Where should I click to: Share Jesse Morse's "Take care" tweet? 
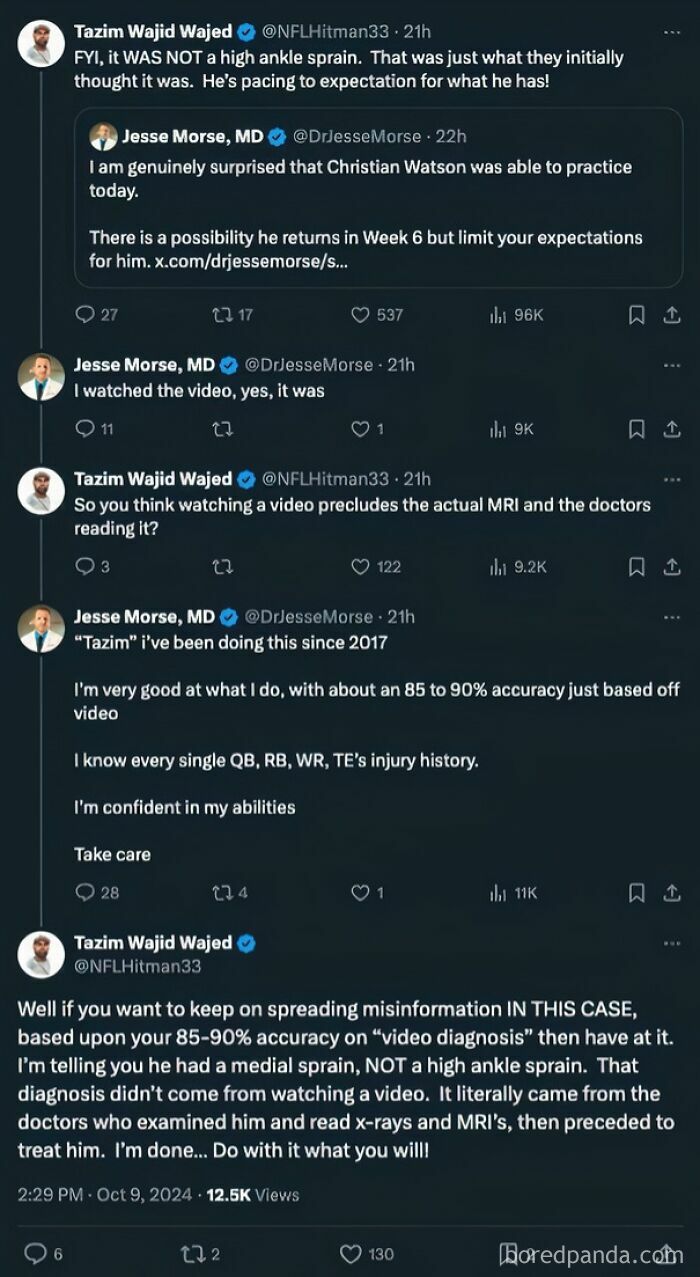pyautogui.click(x=671, y=893)
